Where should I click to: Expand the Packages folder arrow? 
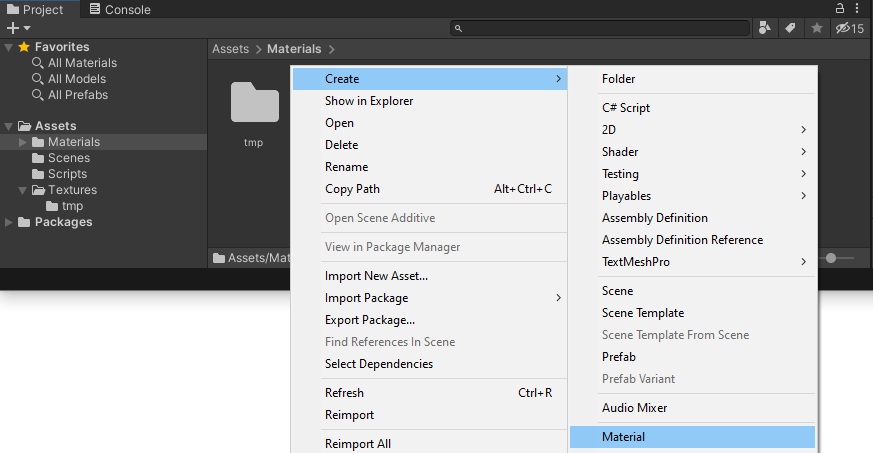(9, 222)
